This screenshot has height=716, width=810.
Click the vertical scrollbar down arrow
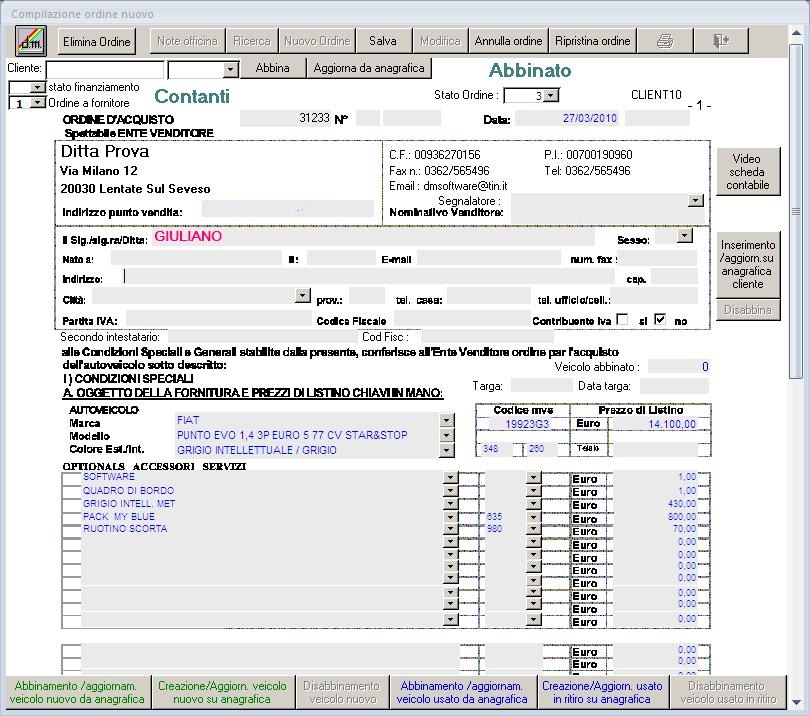tap(796, 702)
